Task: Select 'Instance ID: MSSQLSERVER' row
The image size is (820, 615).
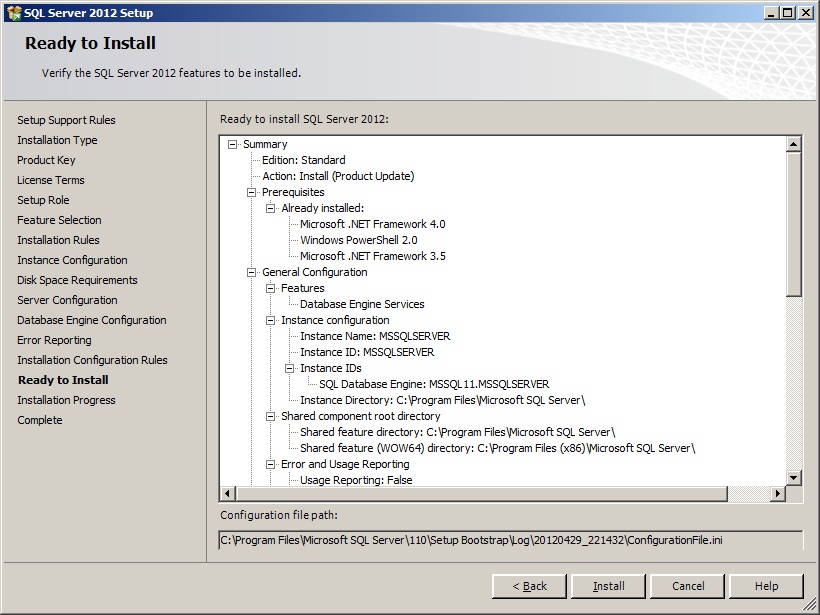Action: click(367, 352)
